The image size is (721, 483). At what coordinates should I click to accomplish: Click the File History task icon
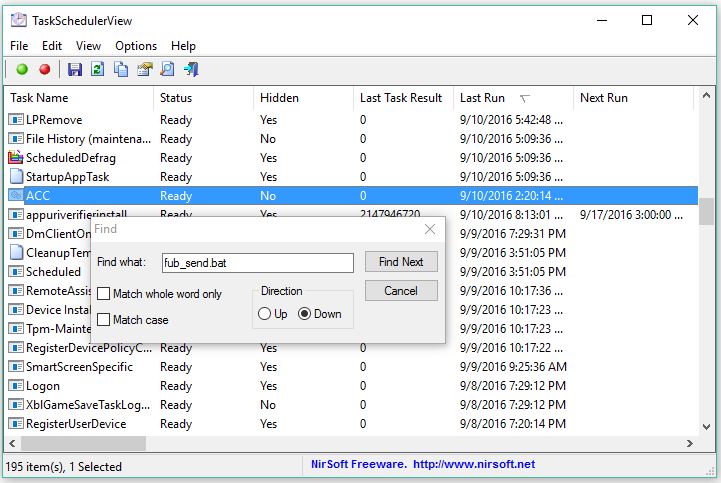16,139
